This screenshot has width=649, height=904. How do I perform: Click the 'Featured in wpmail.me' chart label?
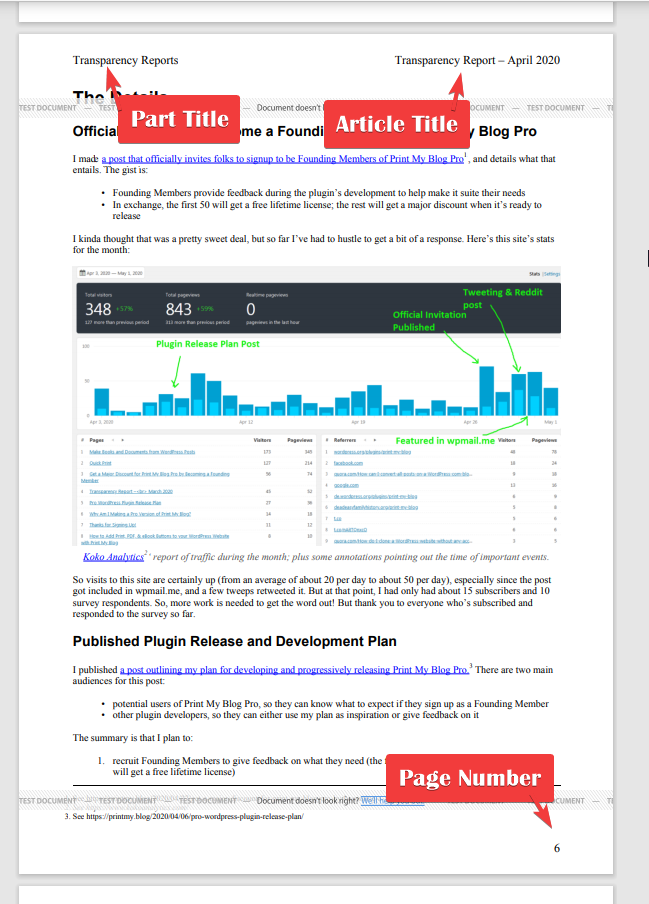445,441
